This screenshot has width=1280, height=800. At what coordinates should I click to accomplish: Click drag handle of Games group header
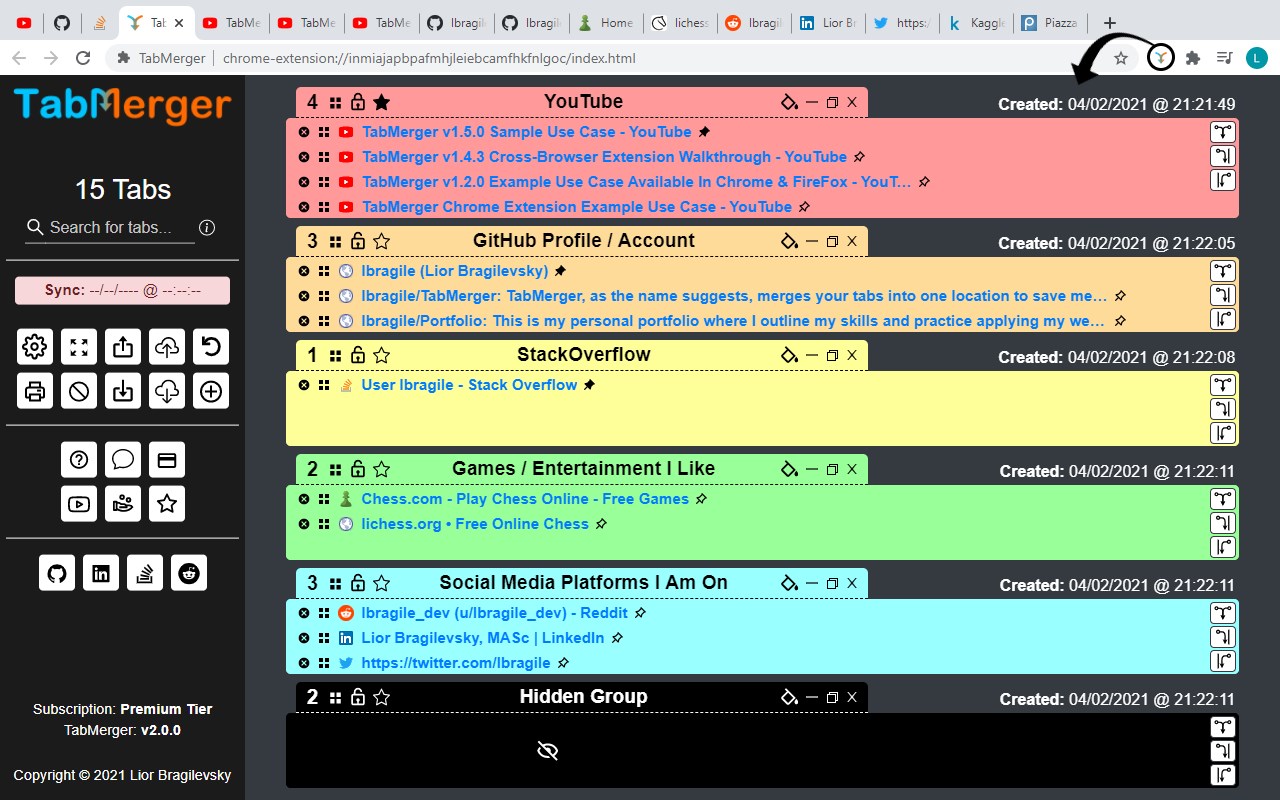(336, 468)
